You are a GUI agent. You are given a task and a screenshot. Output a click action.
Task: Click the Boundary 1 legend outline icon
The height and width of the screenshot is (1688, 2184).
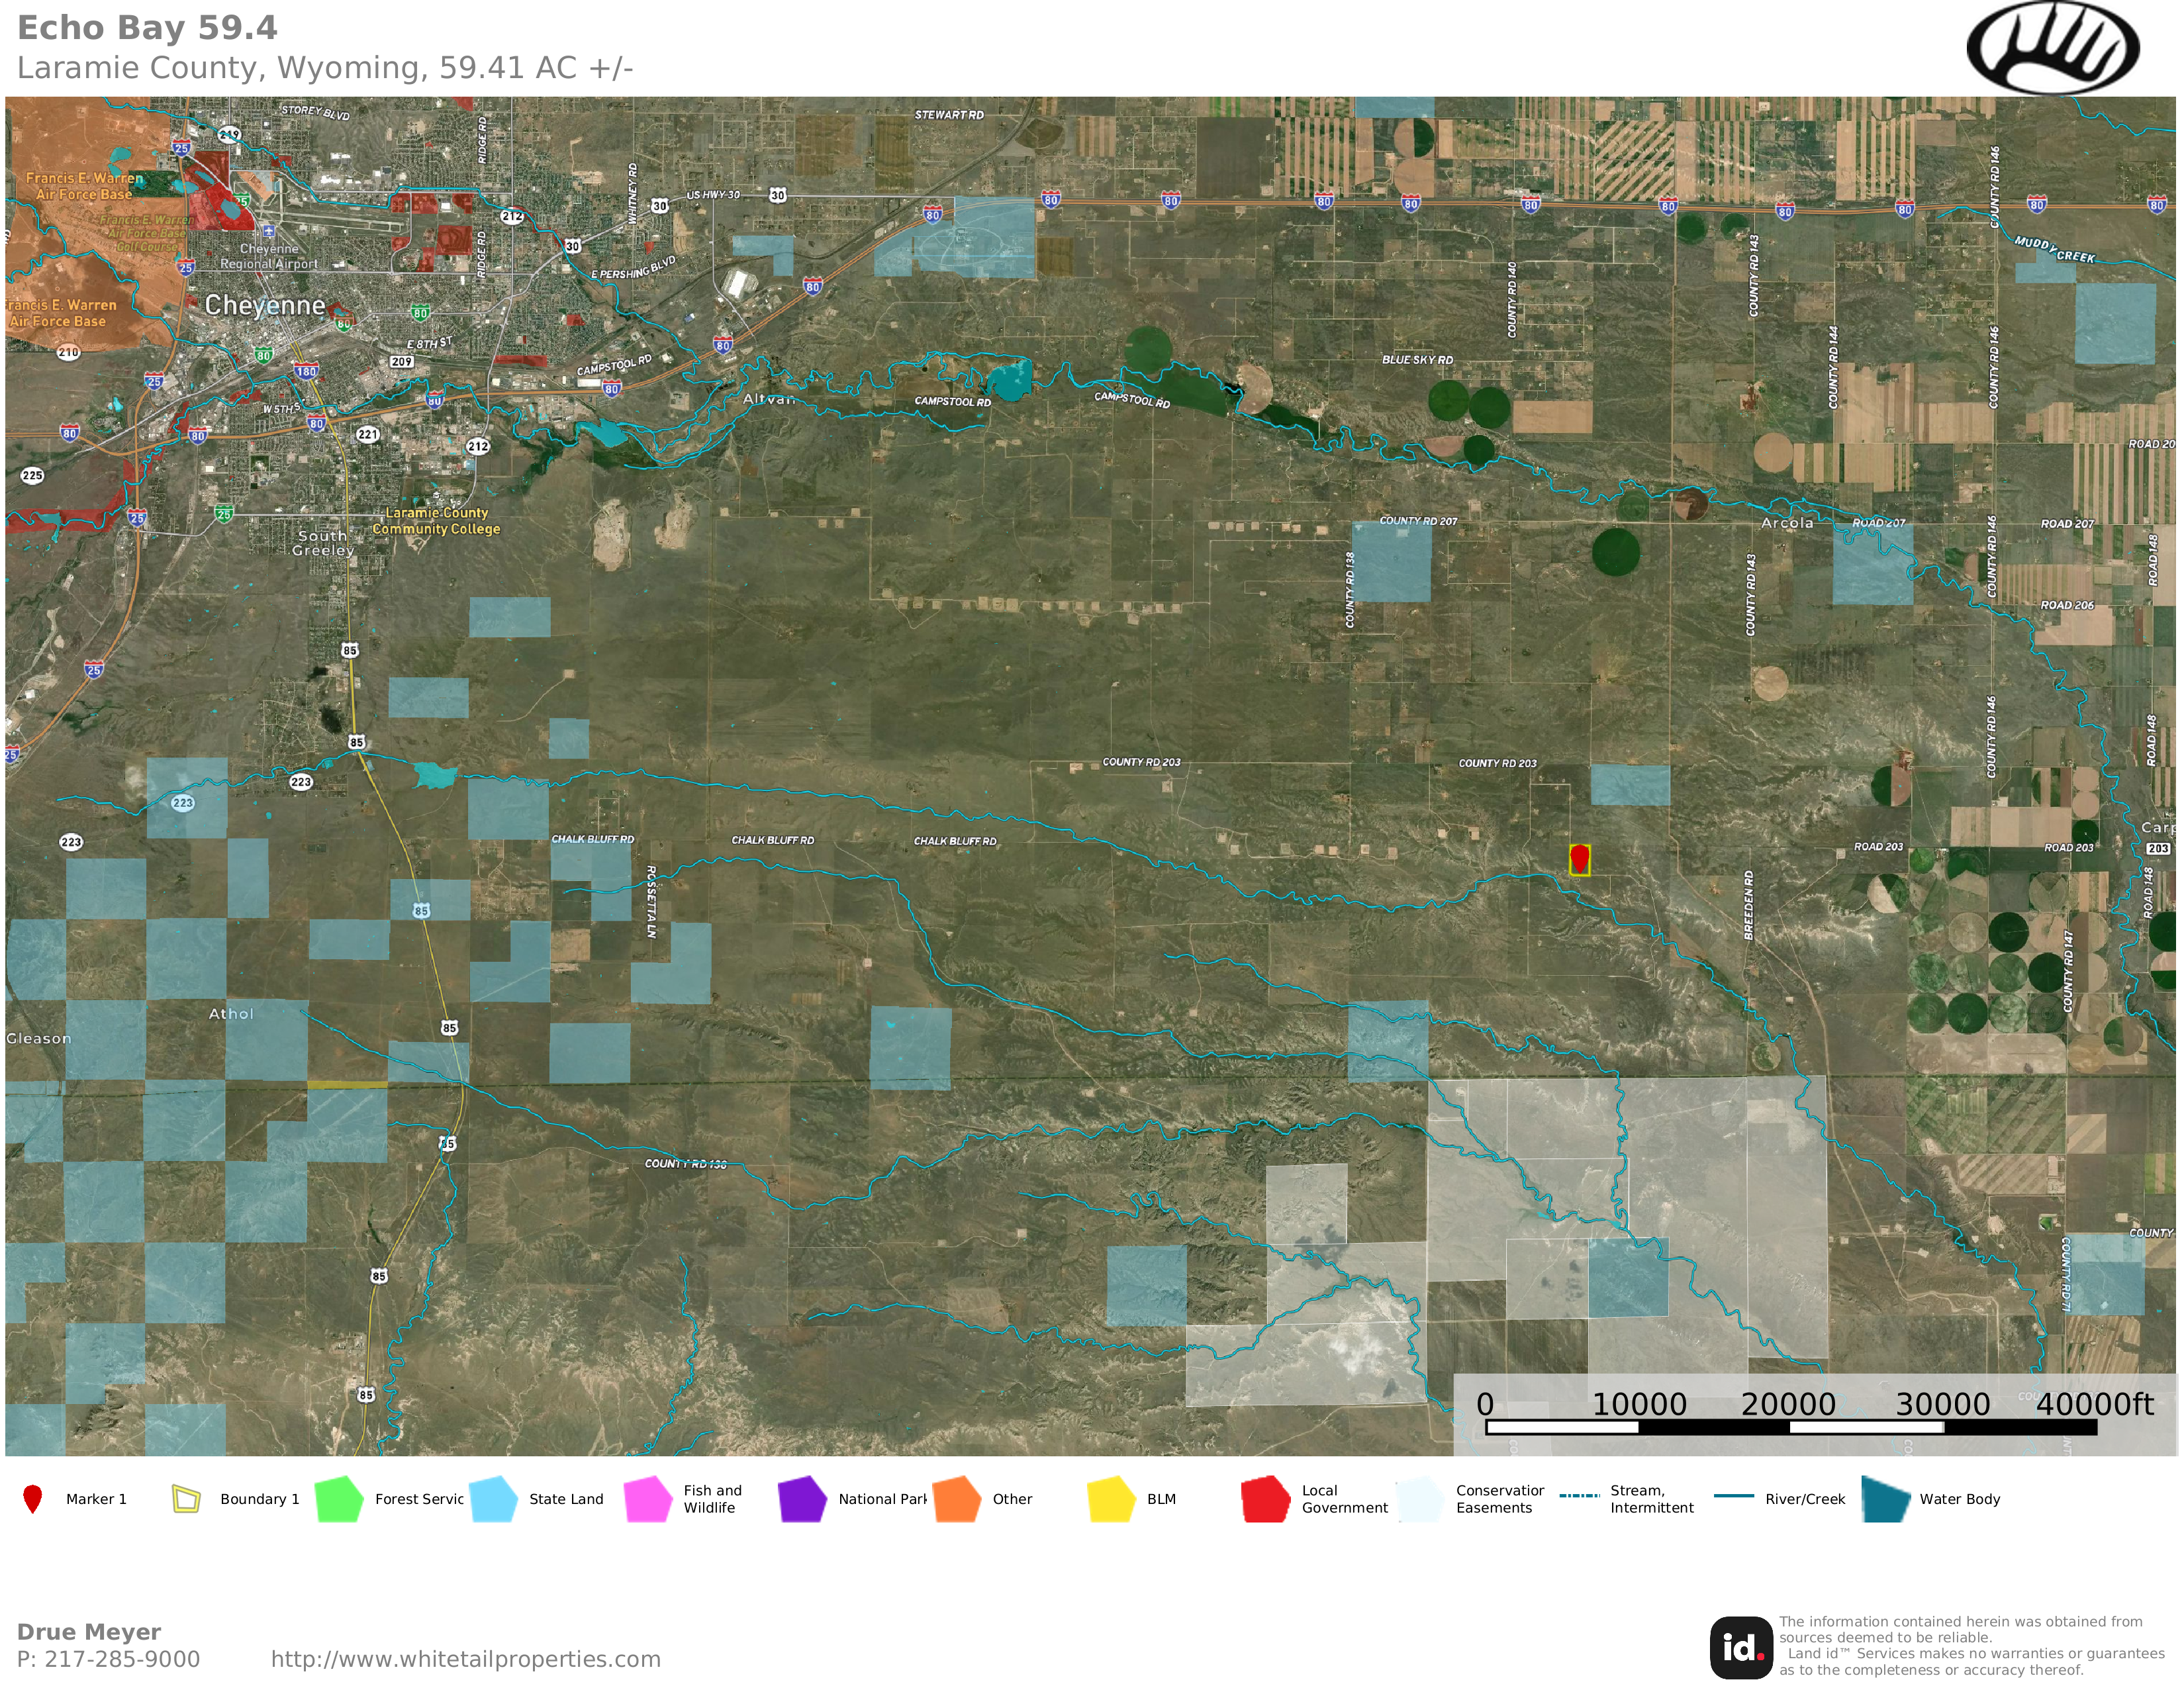tap(186, 1499)
